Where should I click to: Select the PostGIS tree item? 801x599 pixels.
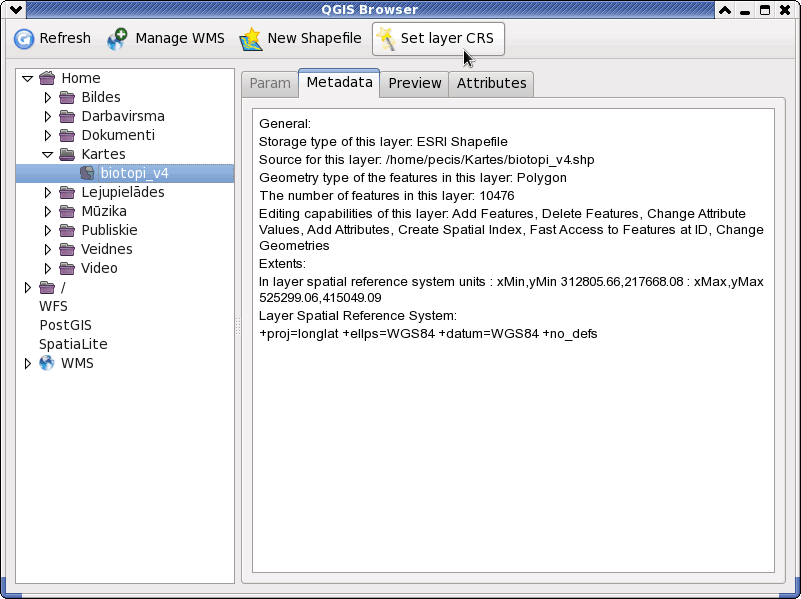point(65,325)
